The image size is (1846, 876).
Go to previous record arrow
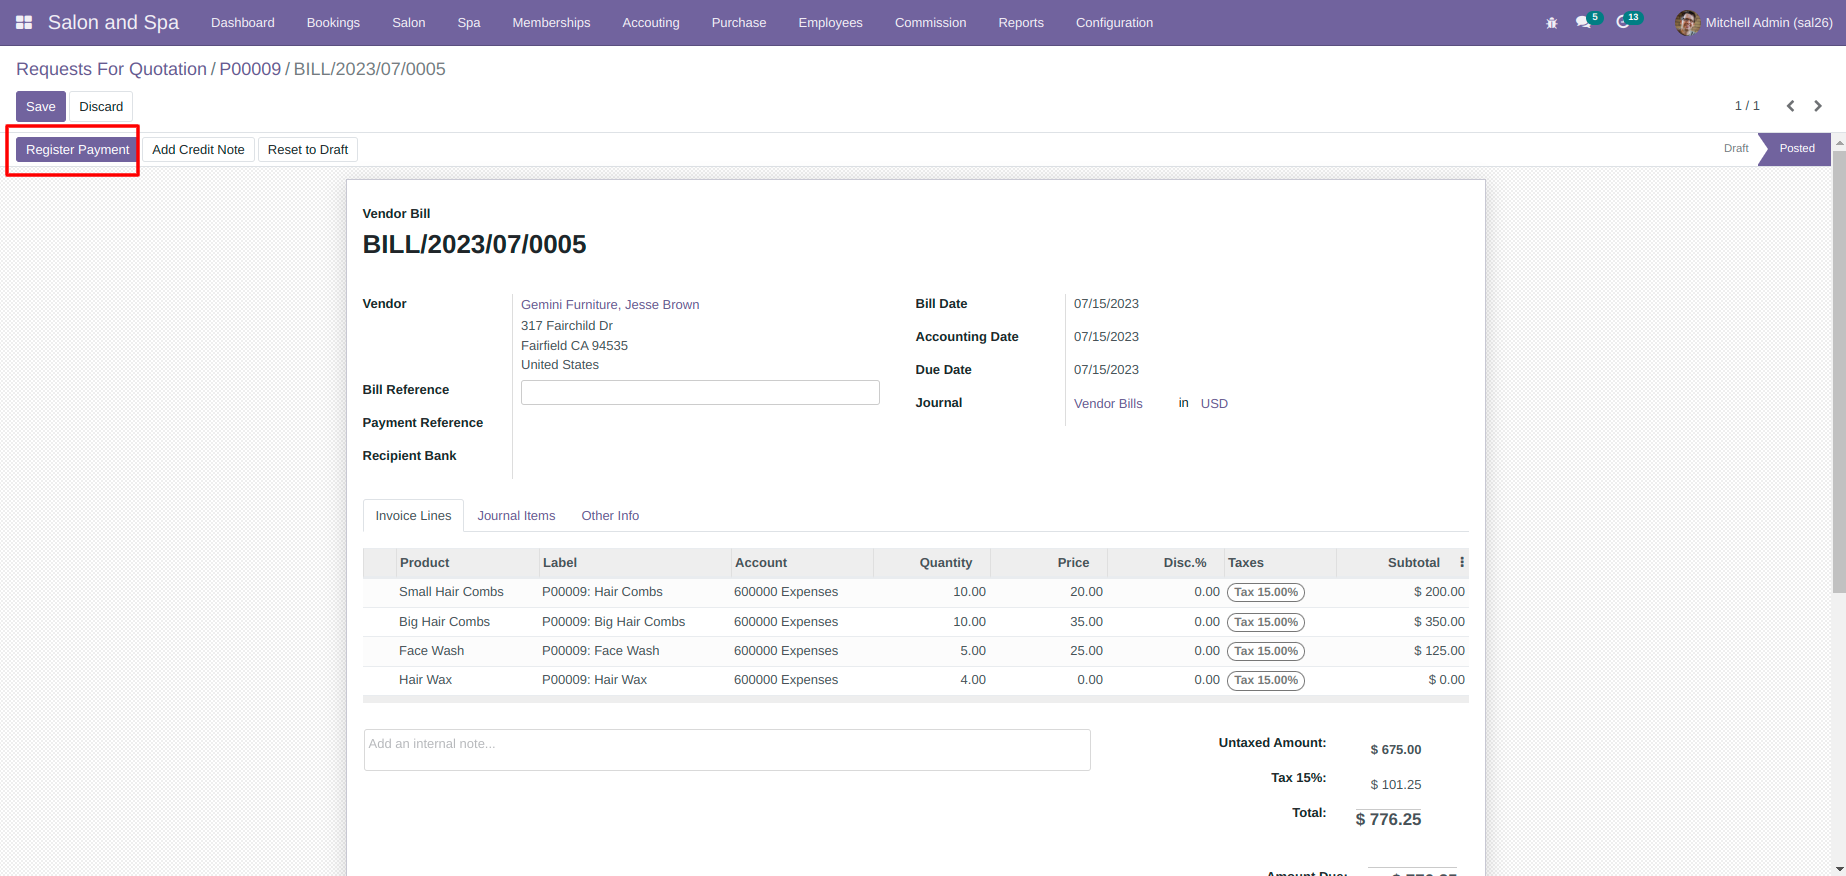click(x=1791, y=106)
